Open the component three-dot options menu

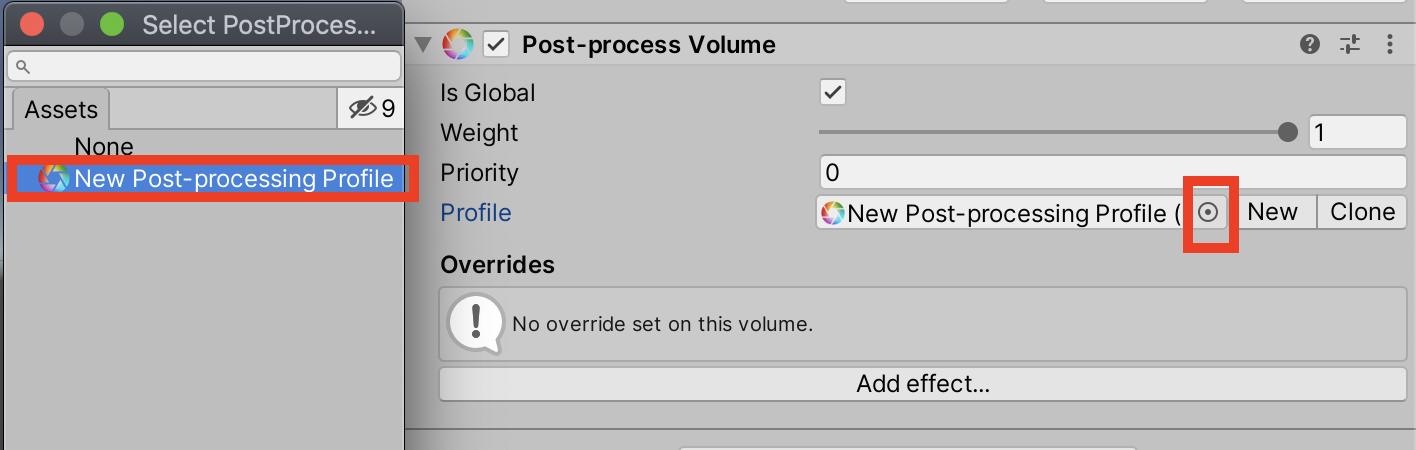point(1390,44)
